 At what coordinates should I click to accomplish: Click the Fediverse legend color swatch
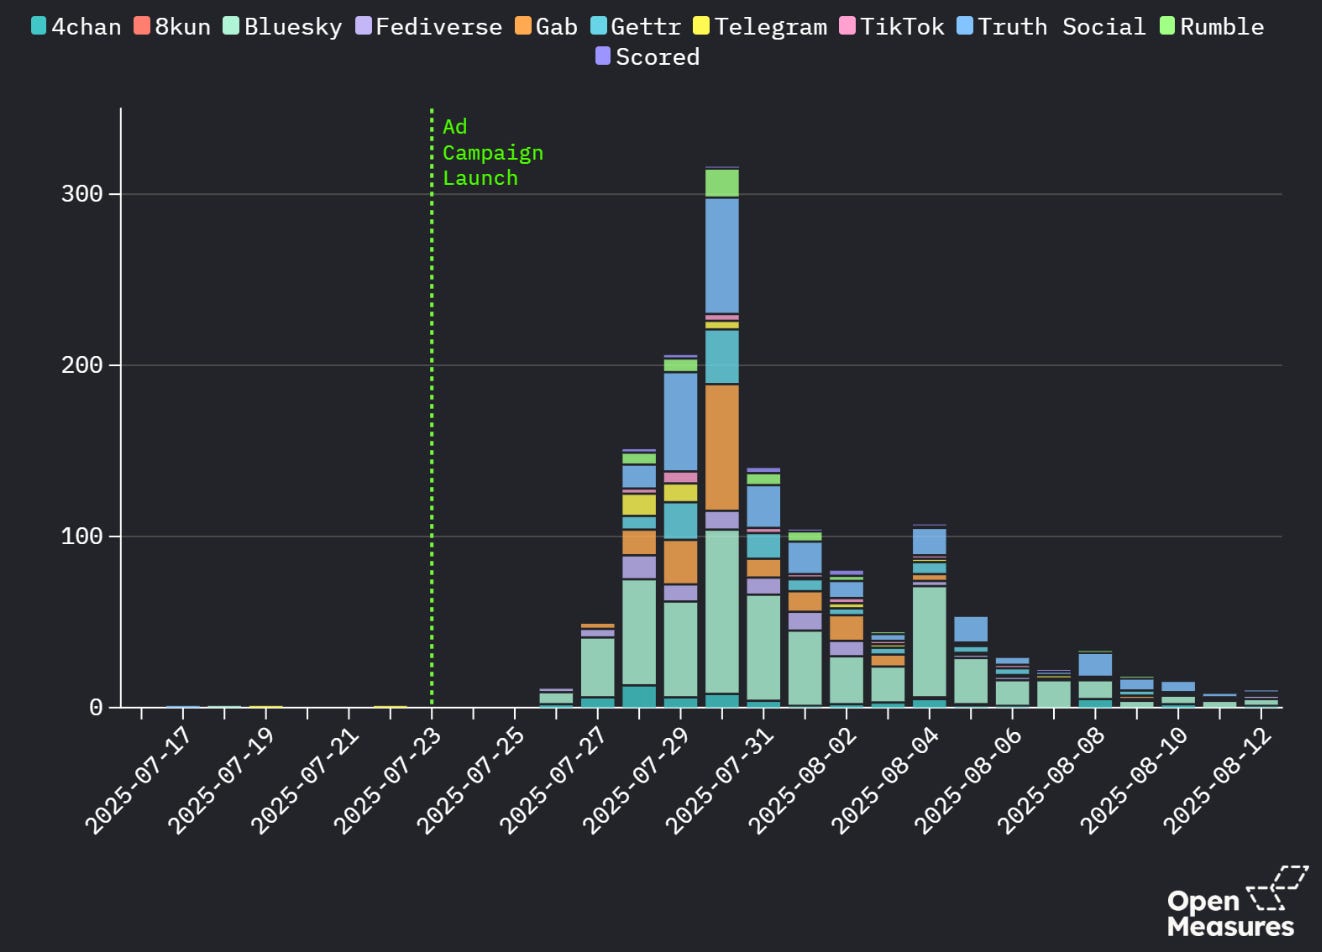pyautogui.click(x=363, y=25)
